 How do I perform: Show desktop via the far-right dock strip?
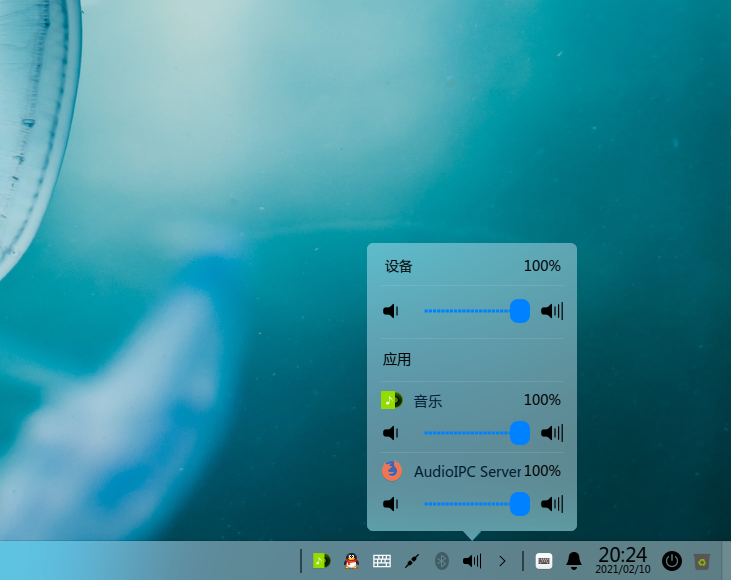pyautogui.click(x=726, y=560)
